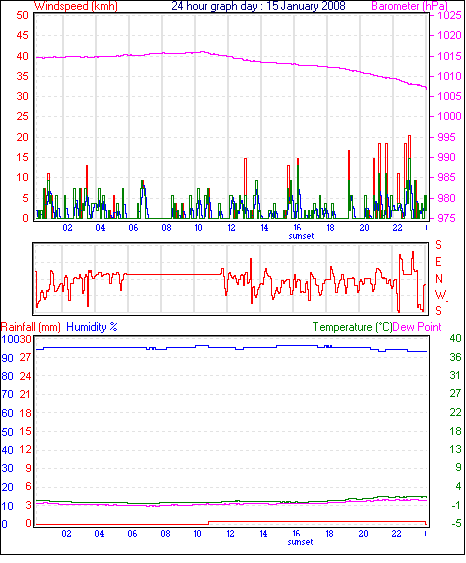Click the rainfall step at 11 hours
The height and width of the screenshot is (563, 466).
(x=209, y=523)
